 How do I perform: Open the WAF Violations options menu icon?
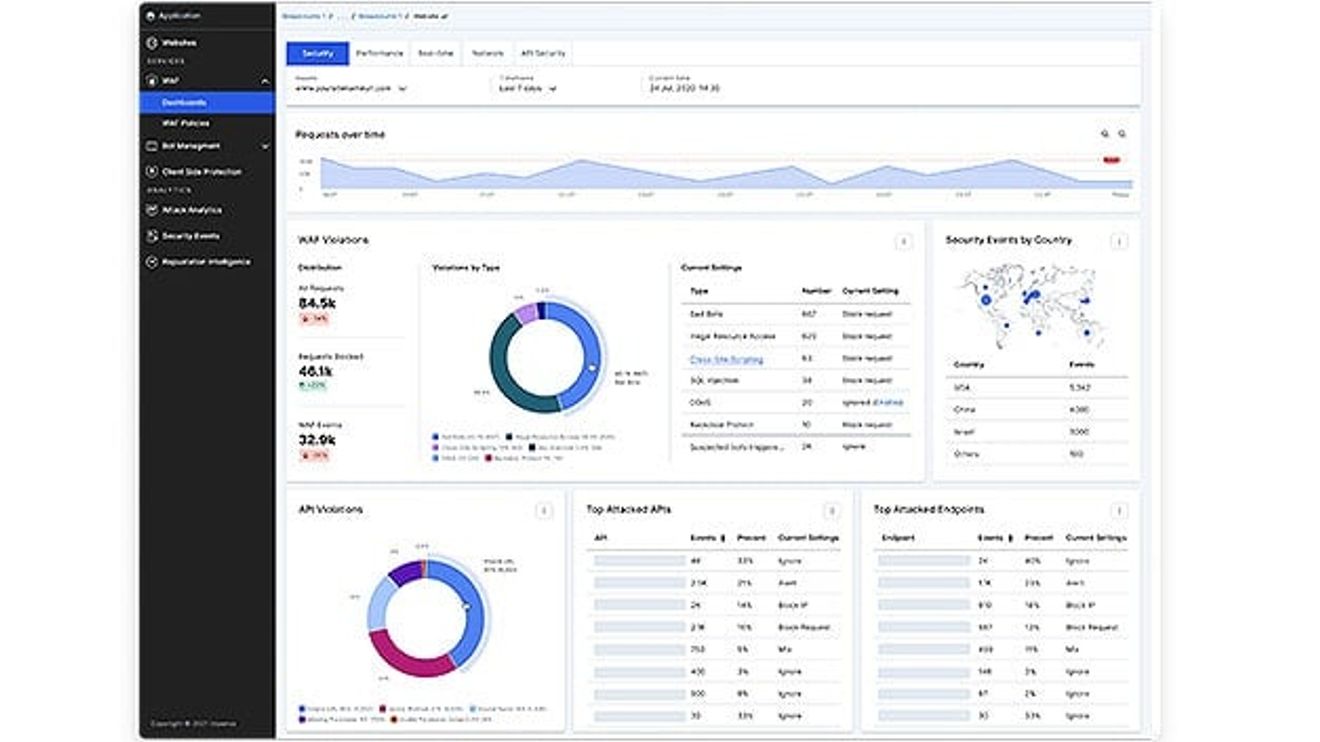coord(903,241)
